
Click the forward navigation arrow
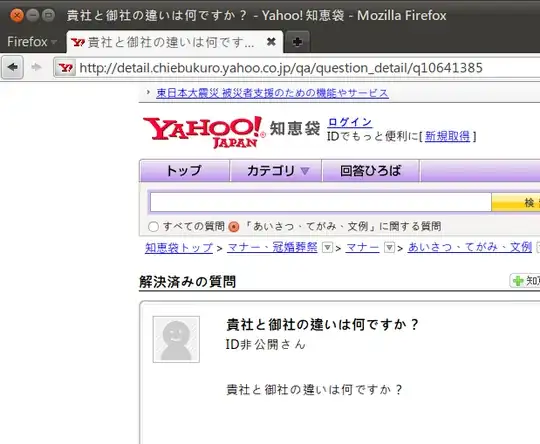point(36,67)
